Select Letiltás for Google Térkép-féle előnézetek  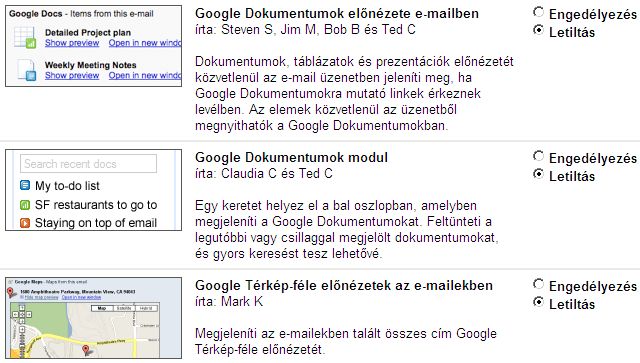pos(538,302)
